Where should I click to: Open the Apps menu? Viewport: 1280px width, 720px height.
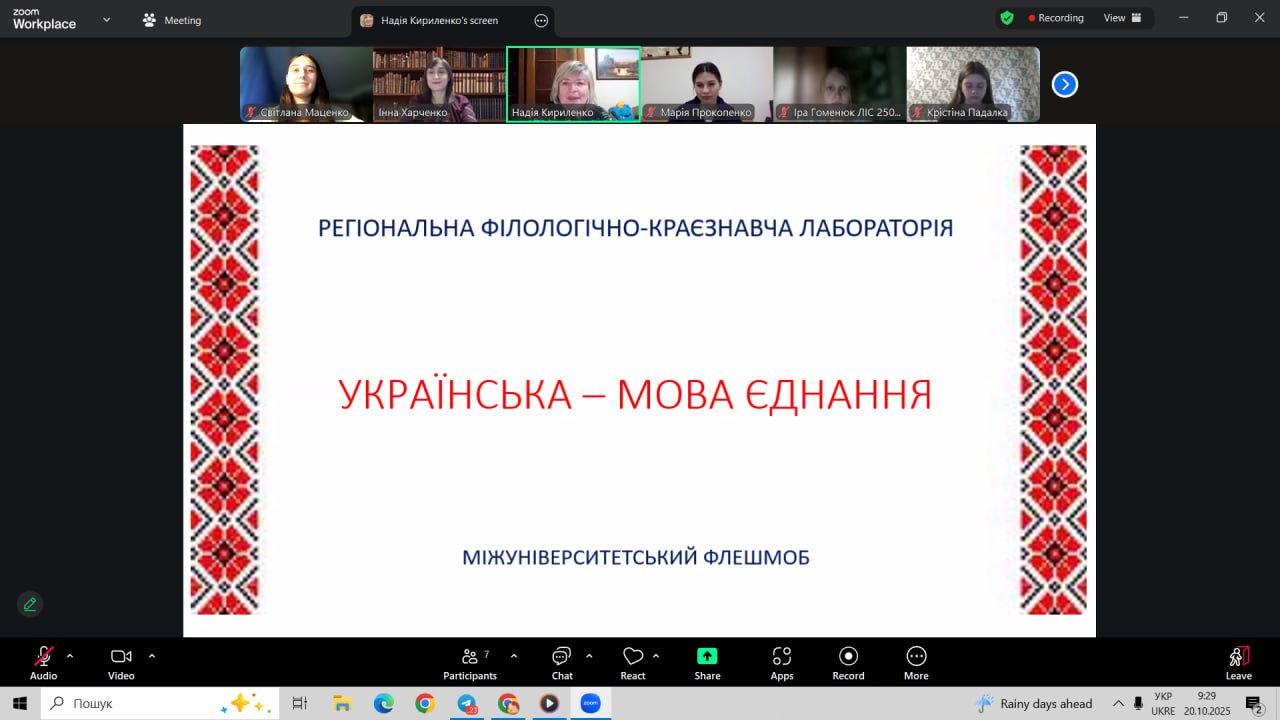pos(782,663)
